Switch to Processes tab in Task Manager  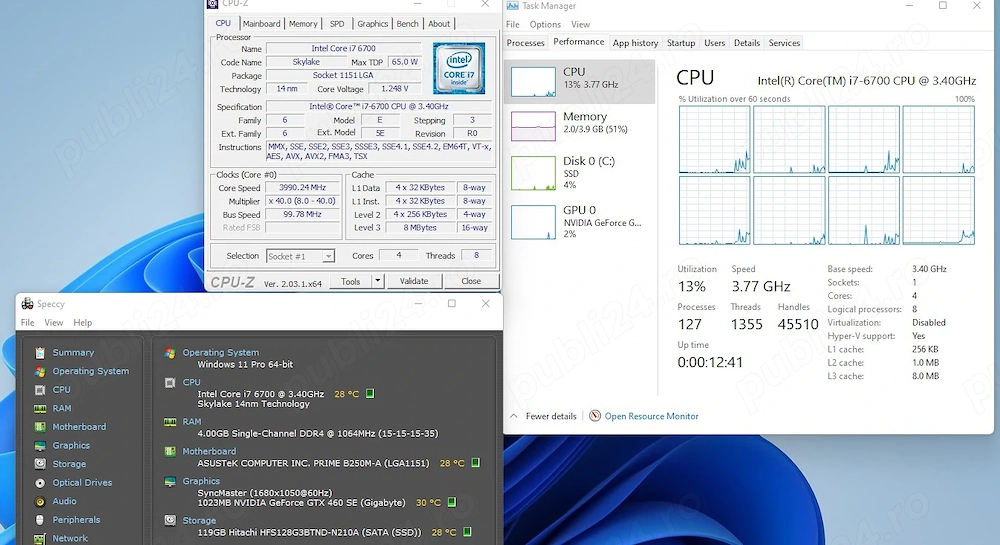[x=526, y=43]
